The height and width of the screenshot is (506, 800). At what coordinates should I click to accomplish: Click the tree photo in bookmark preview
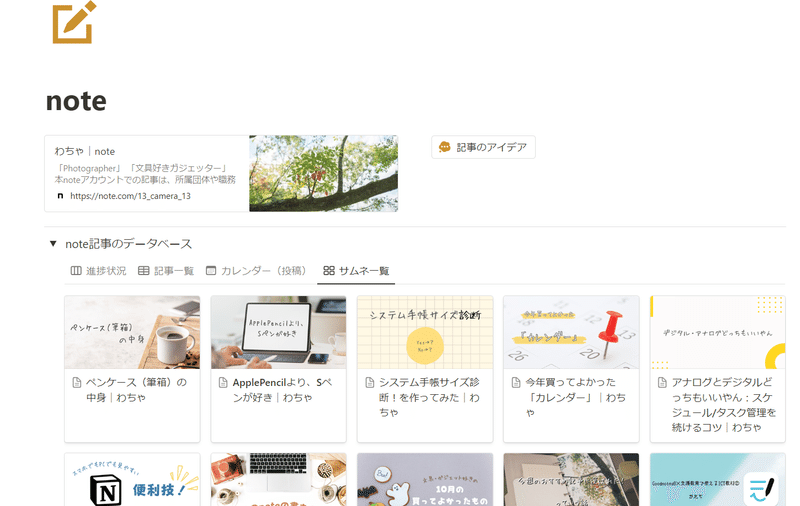[323, 173]
